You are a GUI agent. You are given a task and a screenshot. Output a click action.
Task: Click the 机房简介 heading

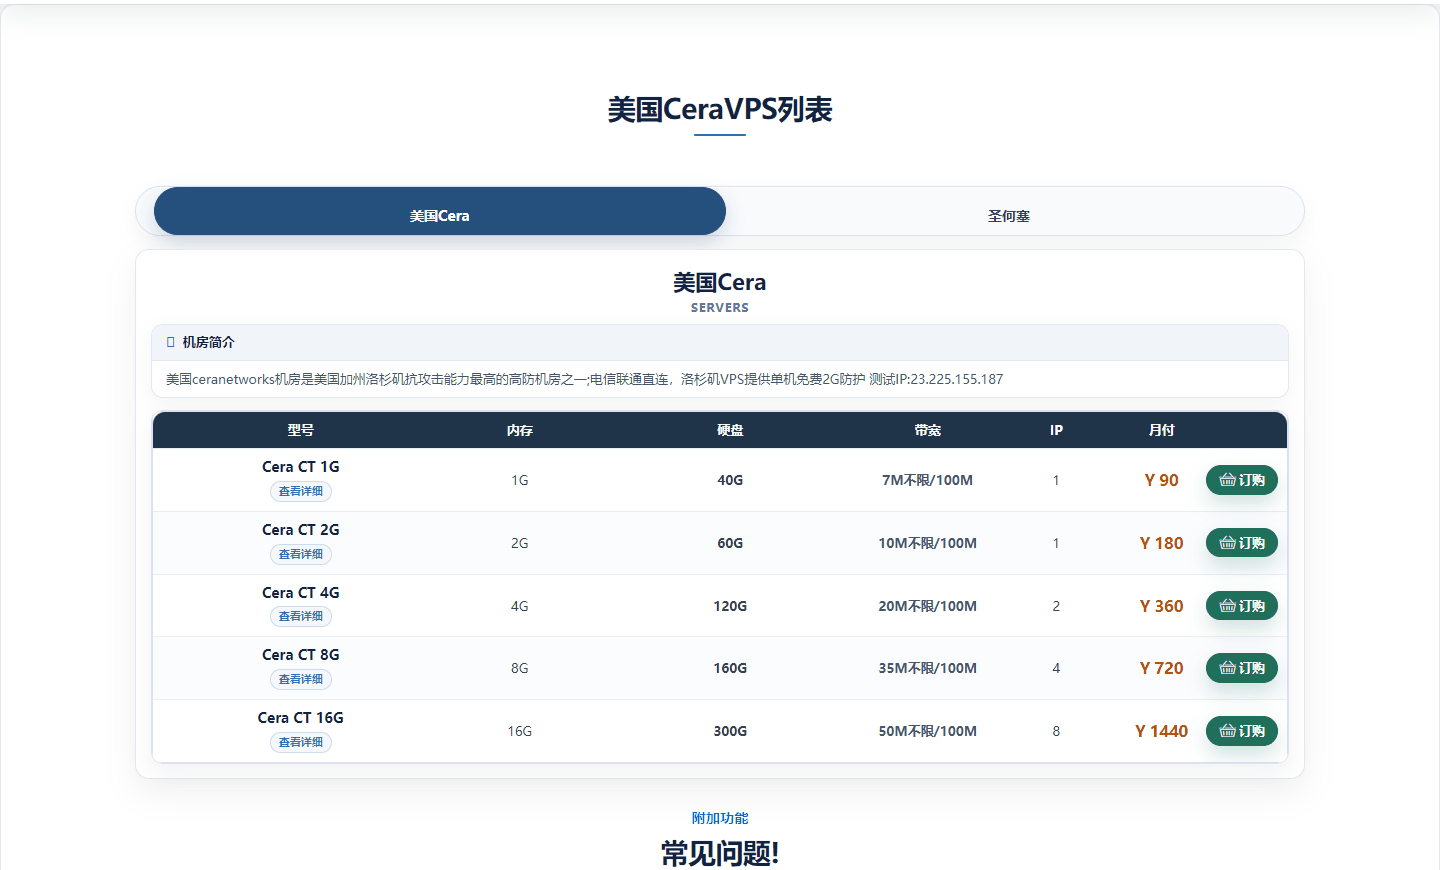point(208,342)
